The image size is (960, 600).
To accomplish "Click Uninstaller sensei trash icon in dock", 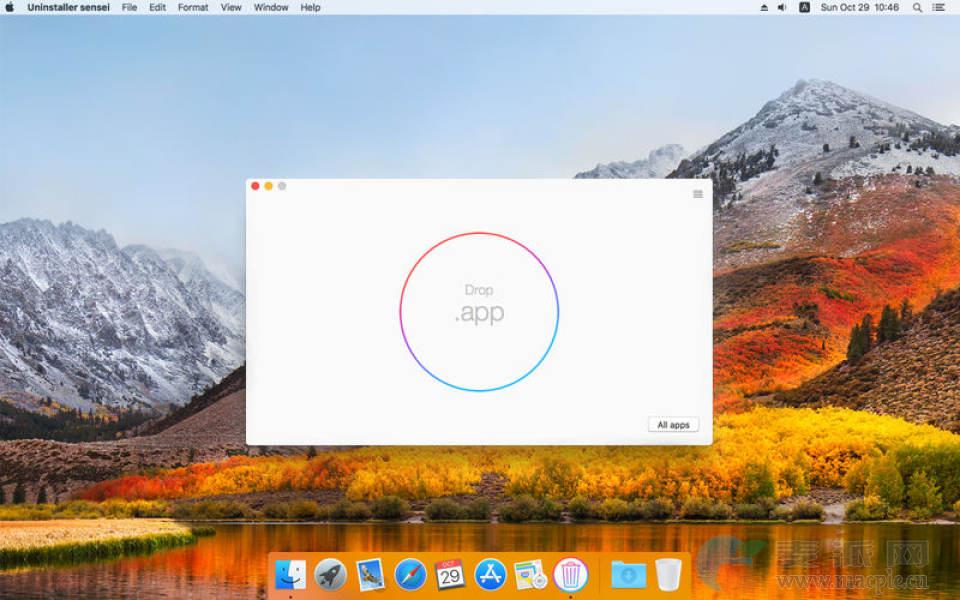I will pyautogui.click(x=570, y=574).
